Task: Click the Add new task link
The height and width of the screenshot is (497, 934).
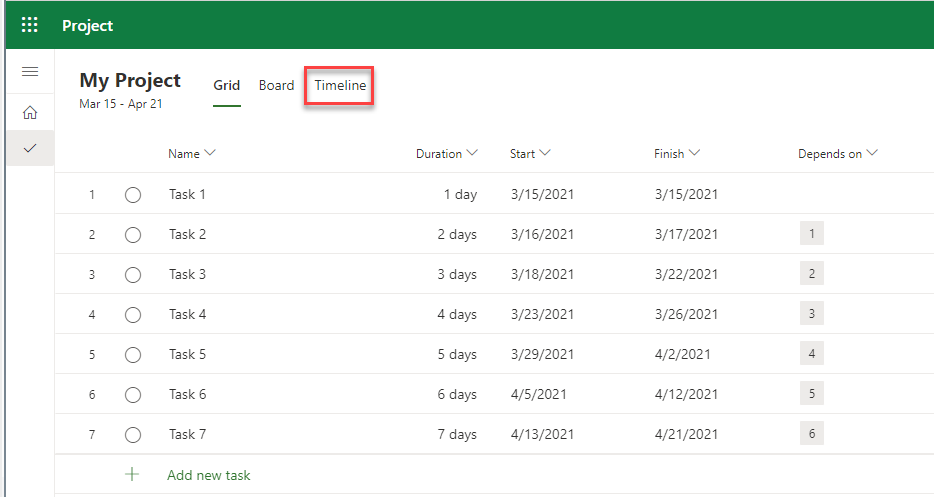Action: click(208, 475)
